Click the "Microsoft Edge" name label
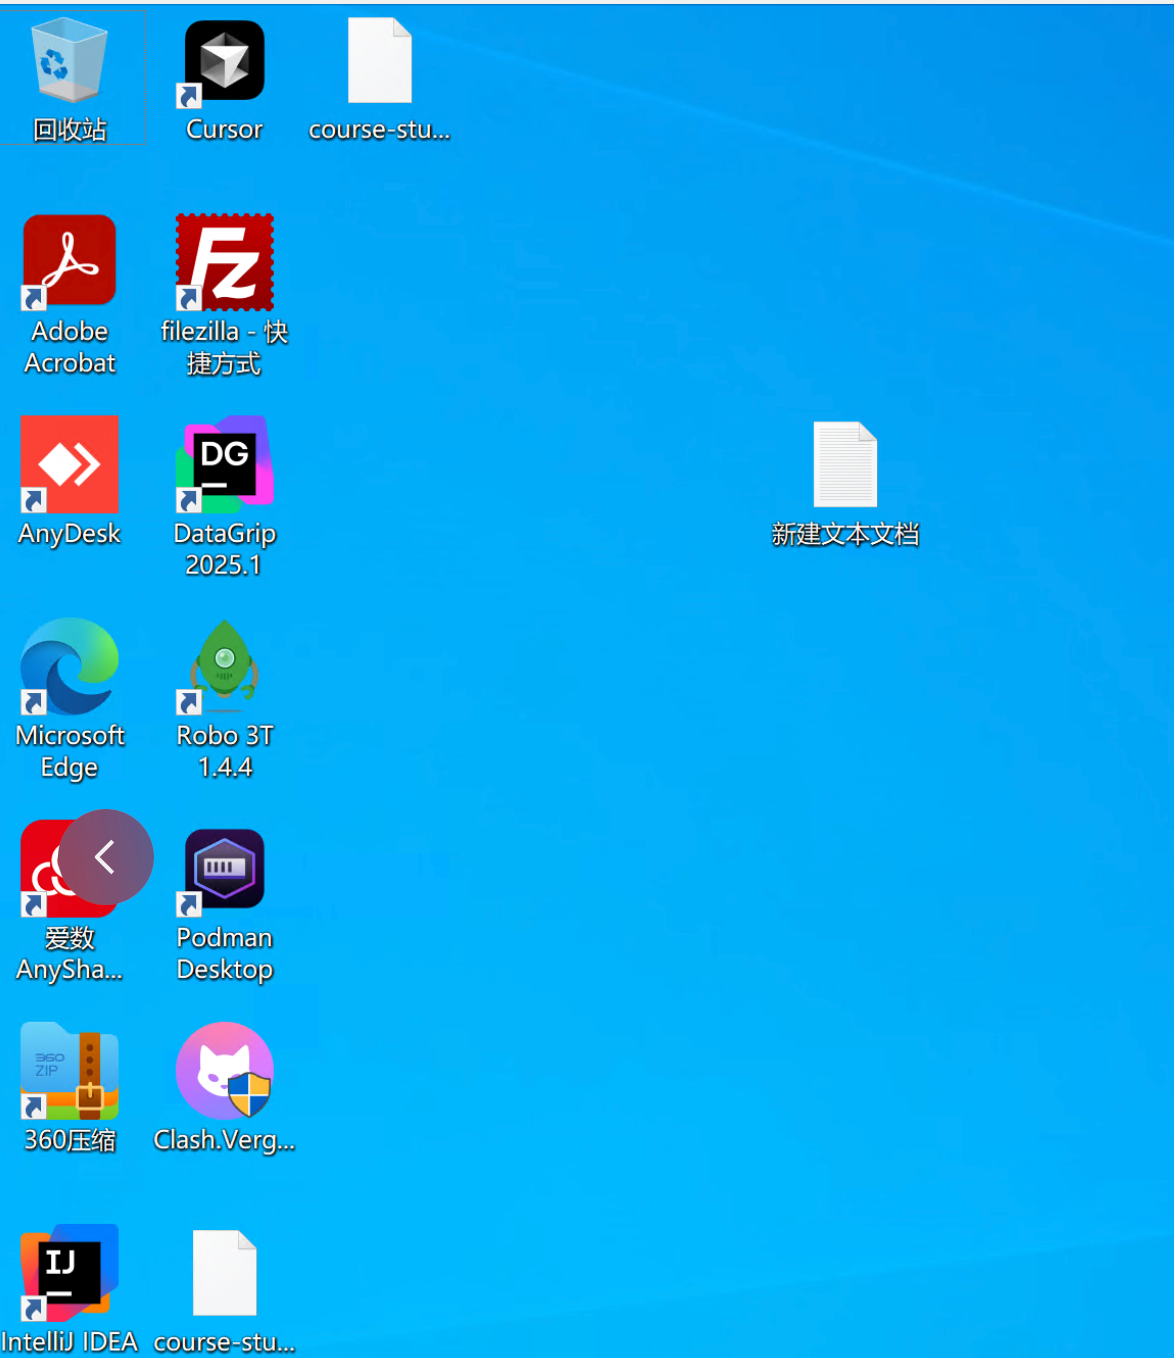 coord(69,751)
